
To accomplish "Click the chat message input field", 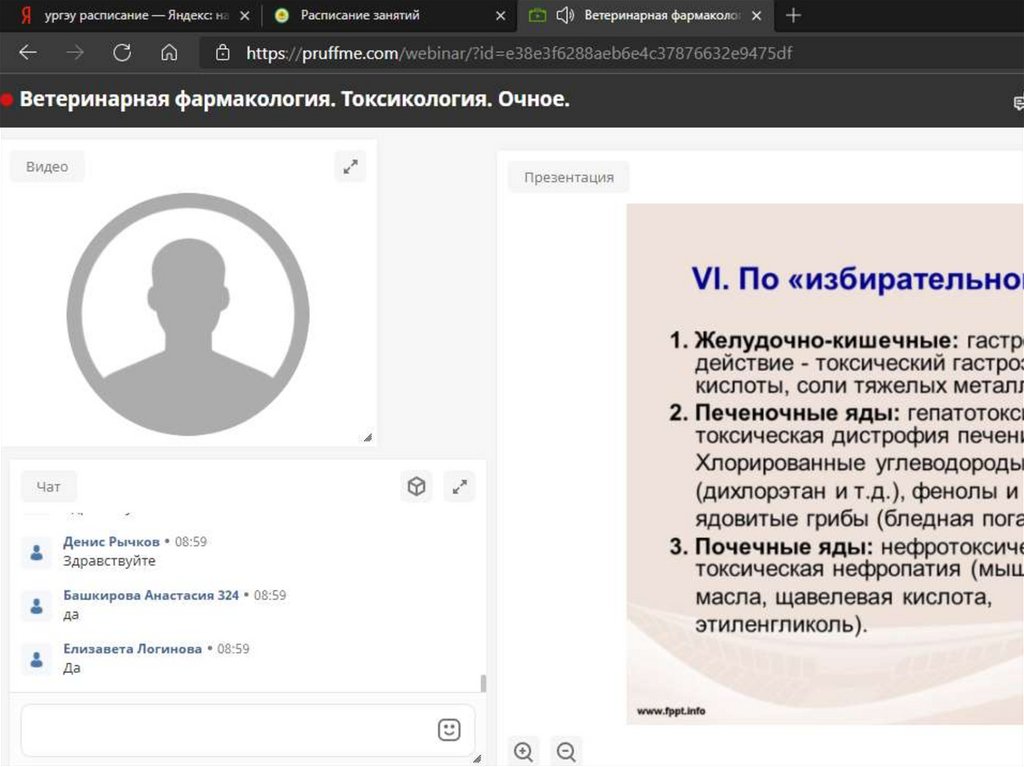I will (x=225, y=729).
